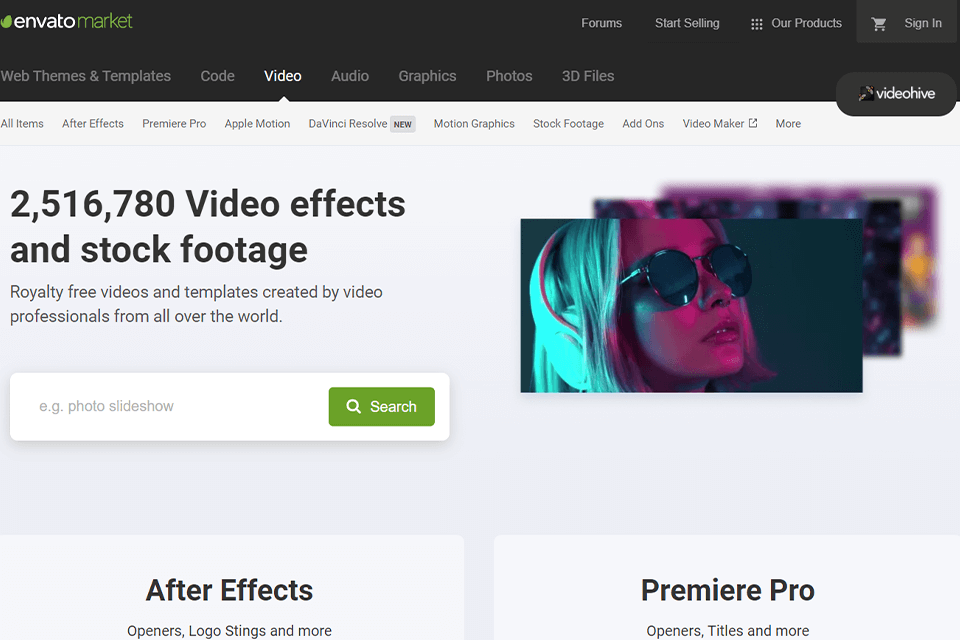Open the After Effects category card

[230, 588]
